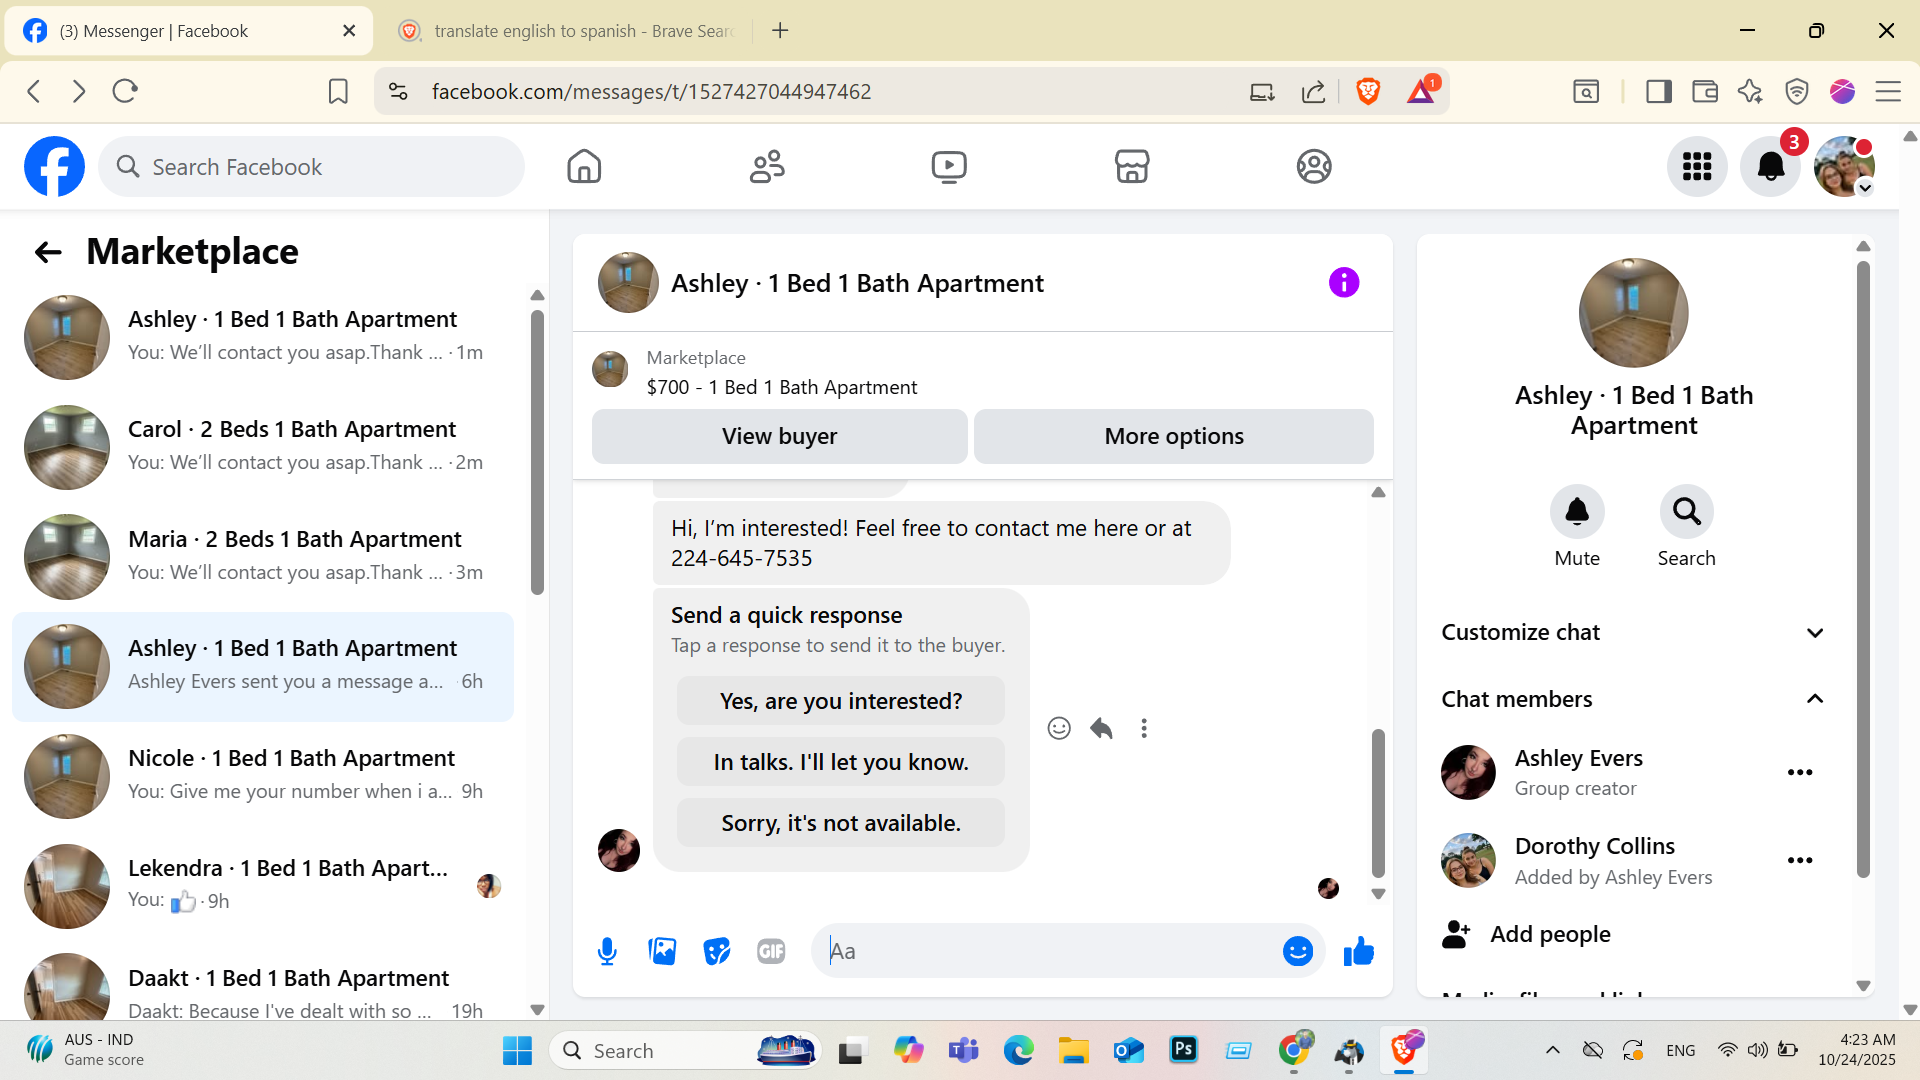Click the message thread scrollbar thumb
Screen dimensions: 1920x1080
(1378, 803)
